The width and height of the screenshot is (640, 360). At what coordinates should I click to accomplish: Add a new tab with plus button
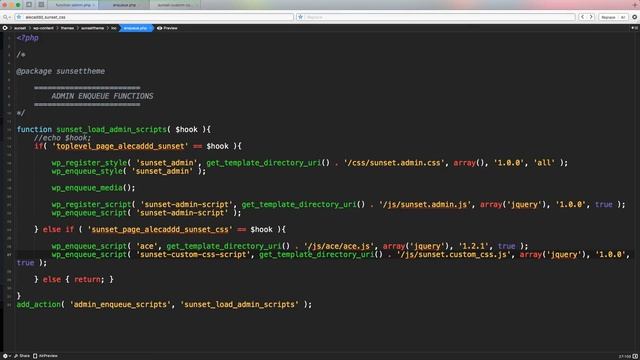635,5
